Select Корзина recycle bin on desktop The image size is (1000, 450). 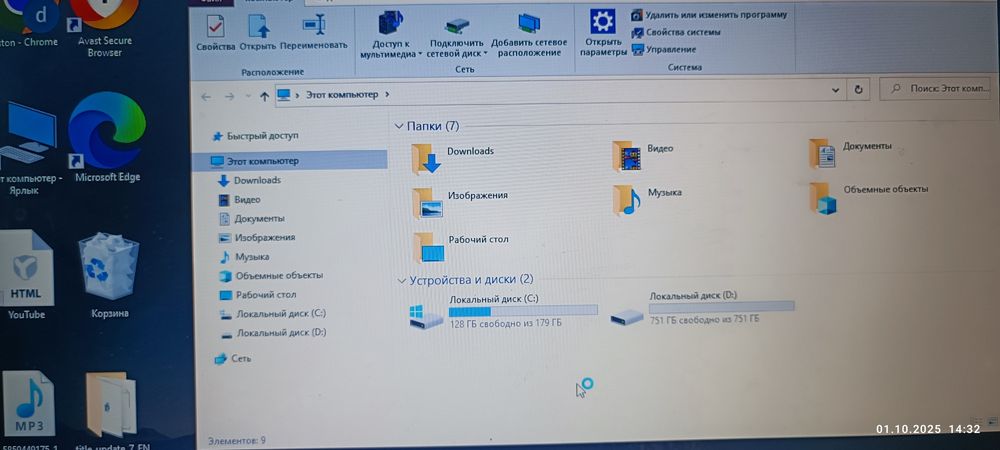click(x=108, y=274)
